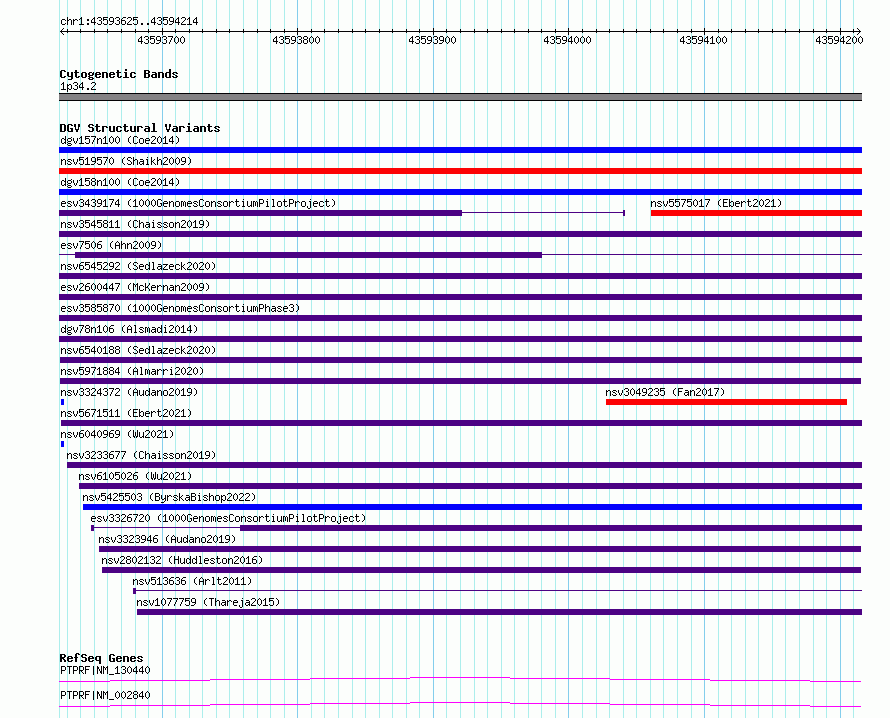Open nsv5425503 (ByrskaBishop2022) variant
The height and width of the screenshot is (718, 890).
click(x=169, y=497)
